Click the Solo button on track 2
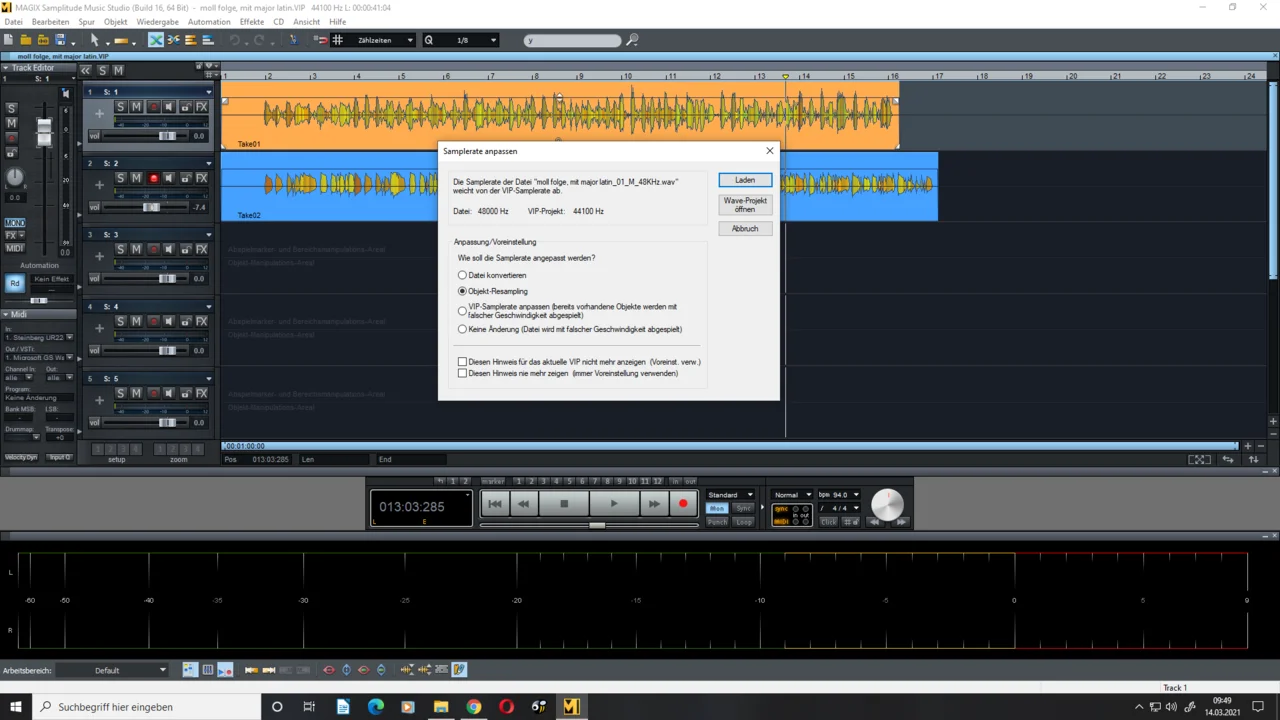1280x720 pixels. pyautogui.click(x=120, y=178)
